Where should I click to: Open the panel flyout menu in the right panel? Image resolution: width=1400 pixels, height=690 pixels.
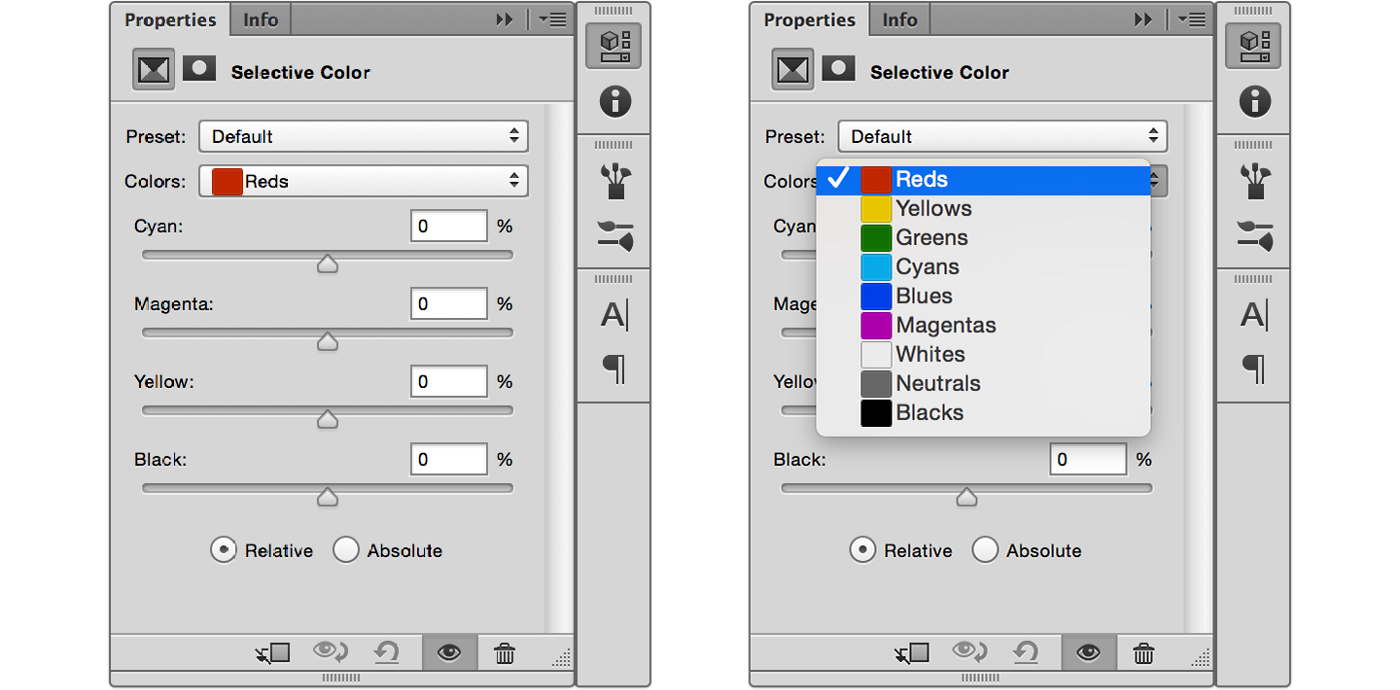click(x=1191, y=19)
